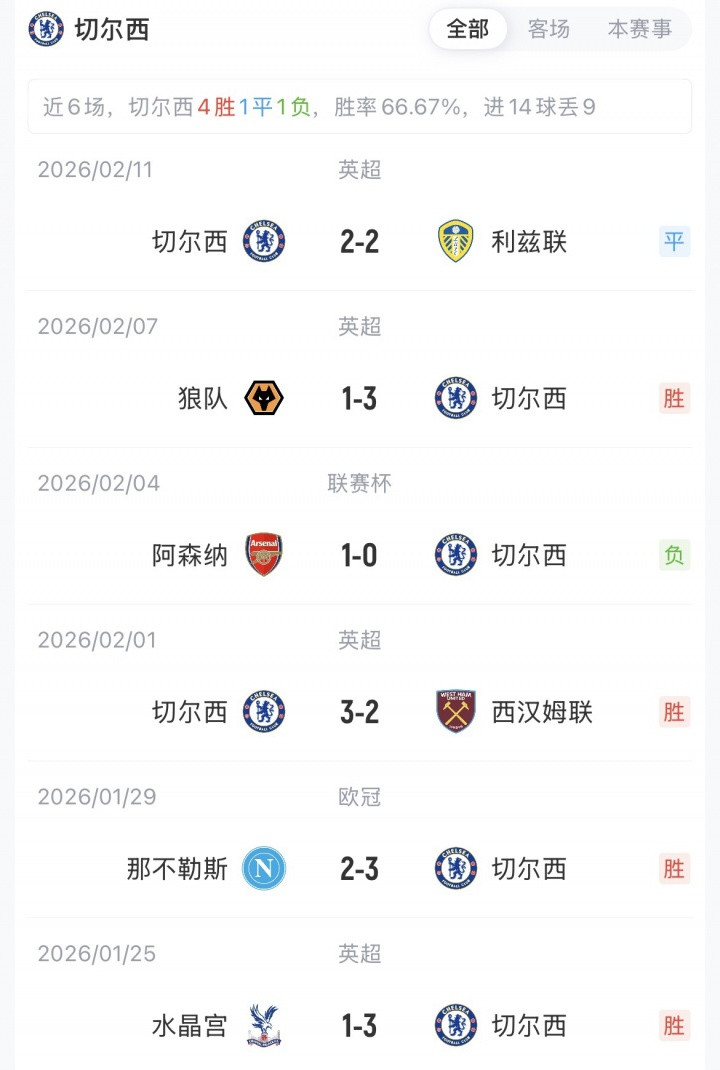Viewport: 720px width, 1070px height.
Task: Switch to the 本赛事 (This competition) tab
Action: [640, 29]
